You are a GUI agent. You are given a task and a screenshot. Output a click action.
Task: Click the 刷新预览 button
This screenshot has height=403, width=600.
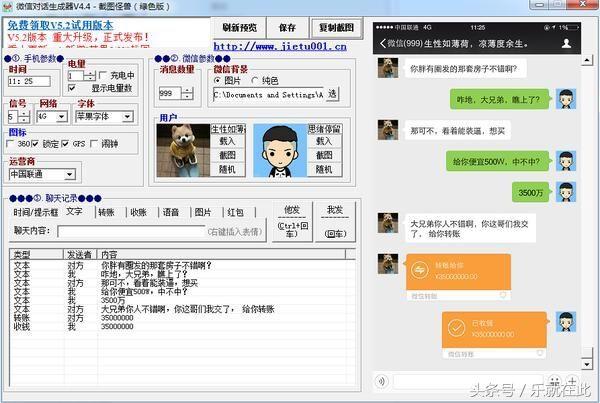tap(240, 28)
